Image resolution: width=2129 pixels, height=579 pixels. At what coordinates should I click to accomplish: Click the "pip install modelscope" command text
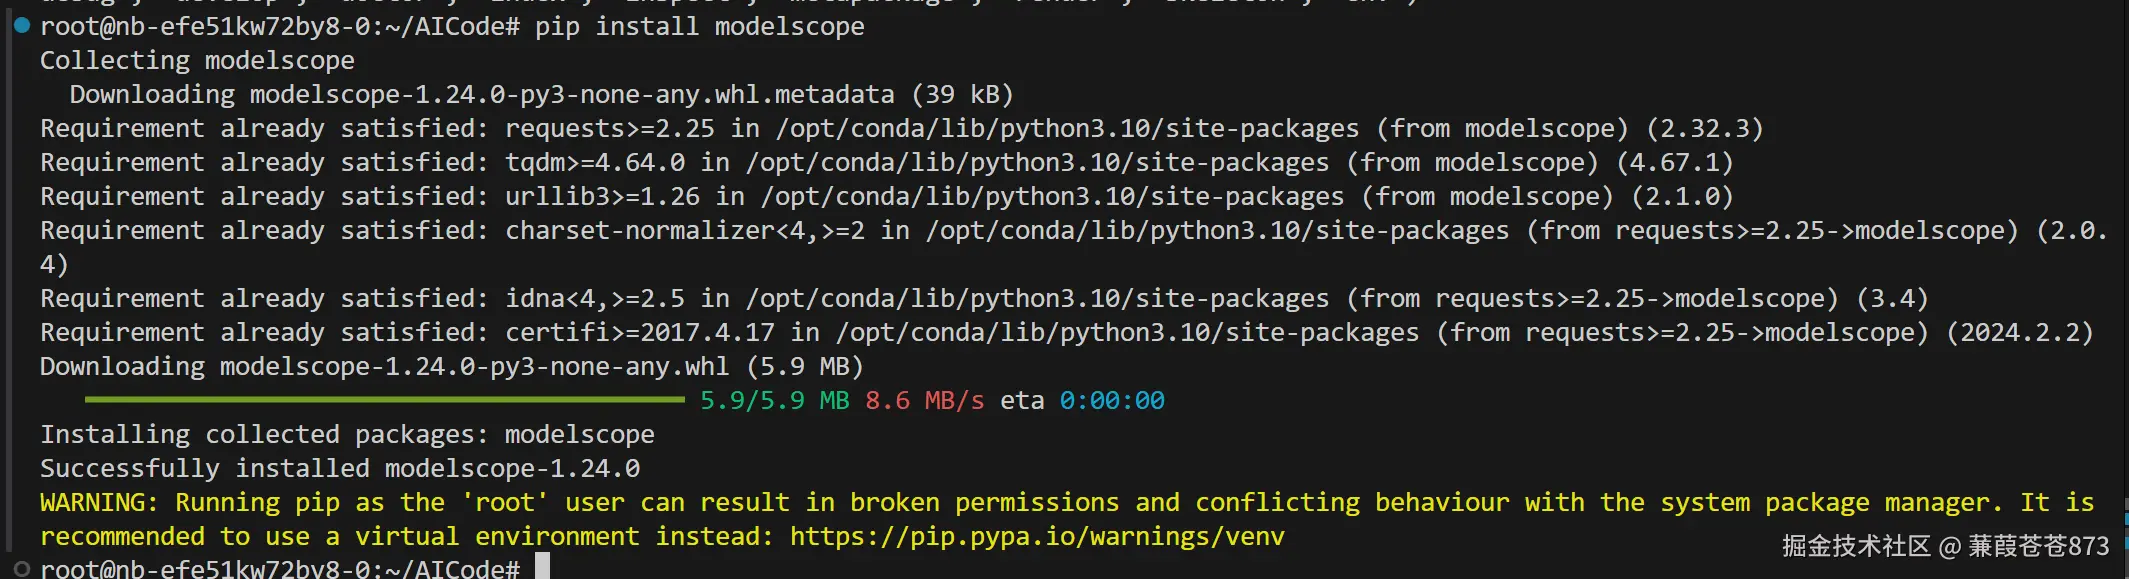pos(699,27)
